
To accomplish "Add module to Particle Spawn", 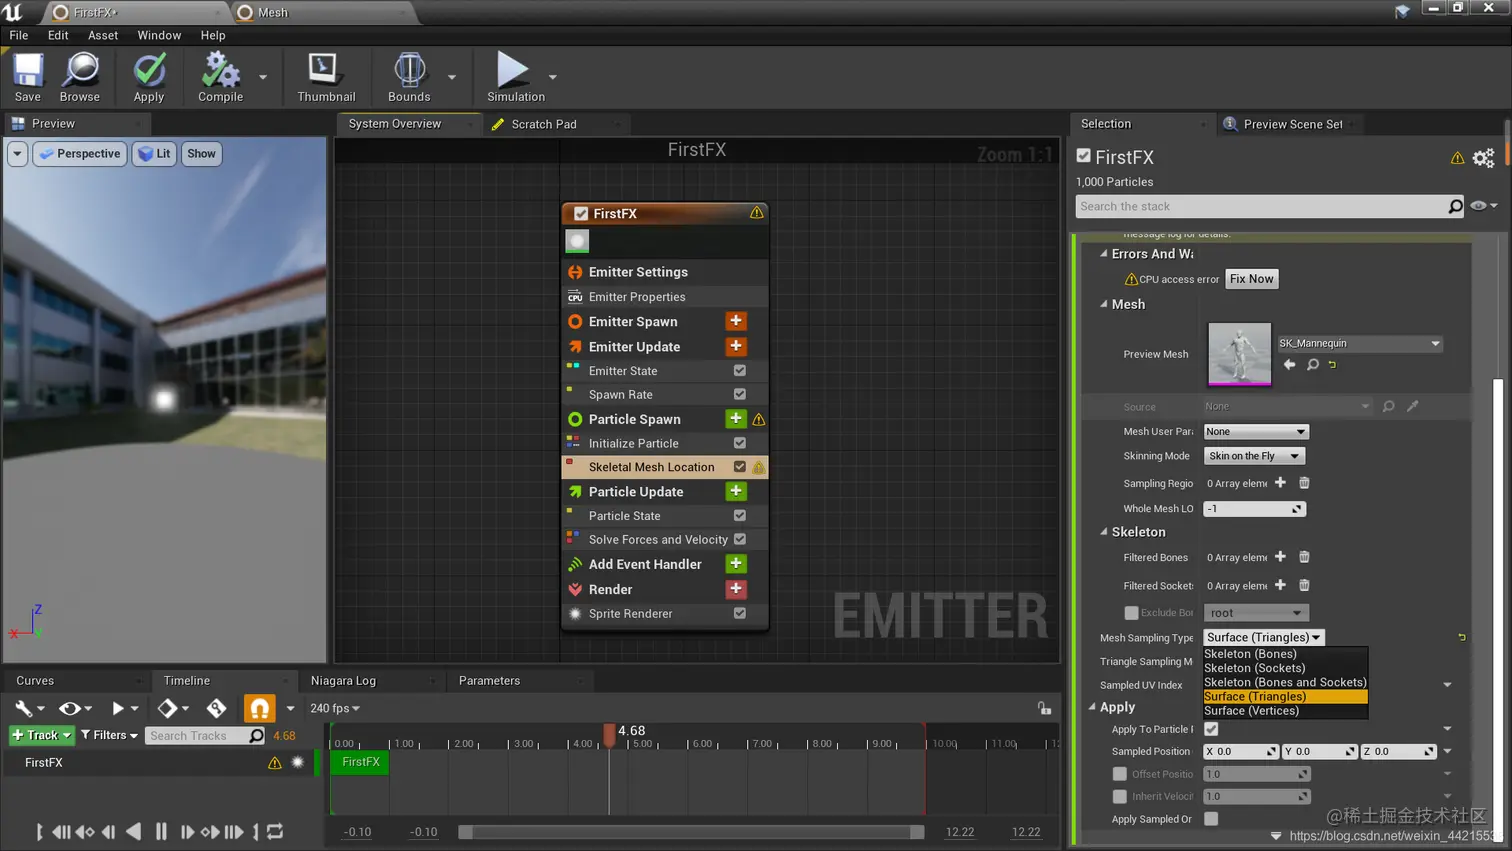I will 736,419.
